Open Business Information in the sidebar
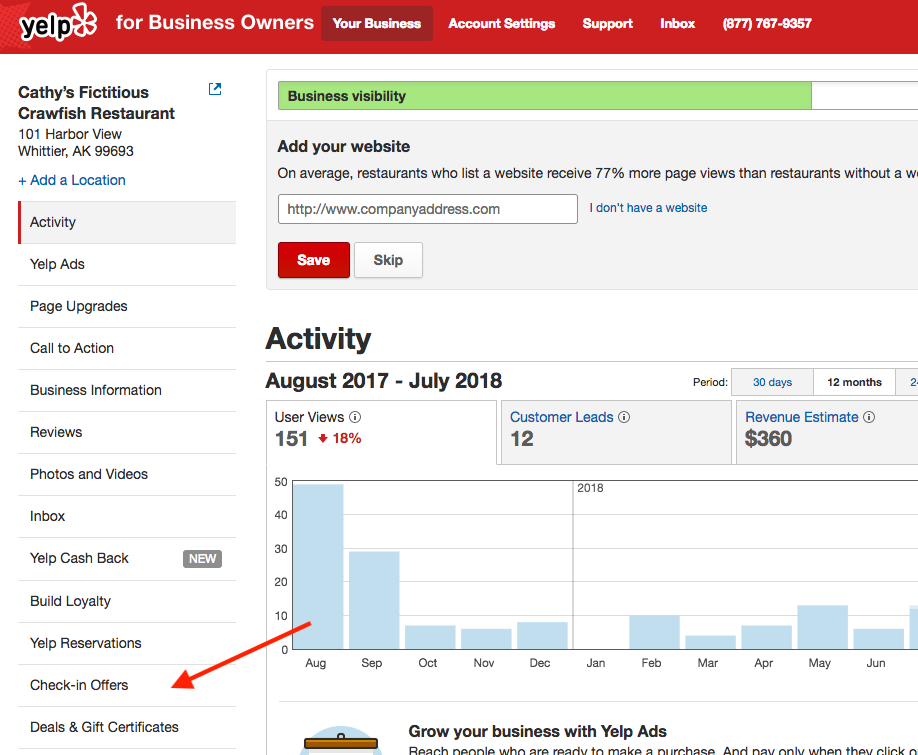 [127, 390]
